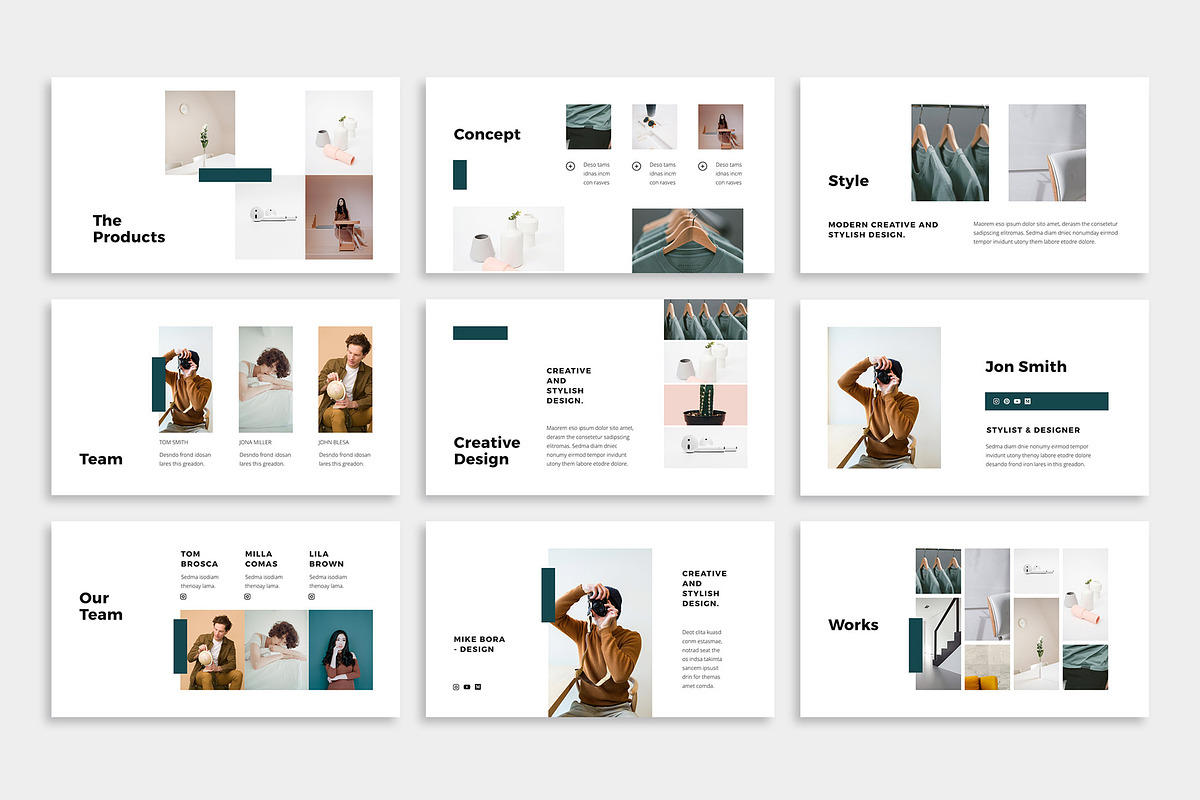
Task: Select the AirPods photo in The Products slide
Action: click(x=270, y=217)
